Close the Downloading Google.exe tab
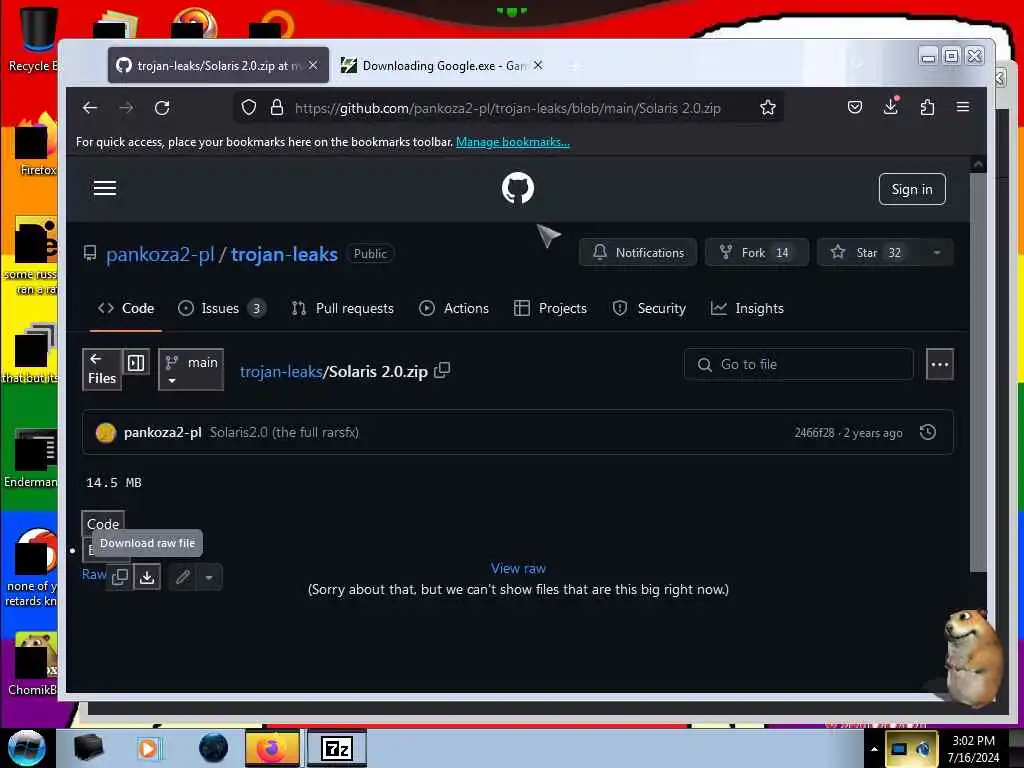The width and height of the screenshot is (1024, 768). coord(537,65)
